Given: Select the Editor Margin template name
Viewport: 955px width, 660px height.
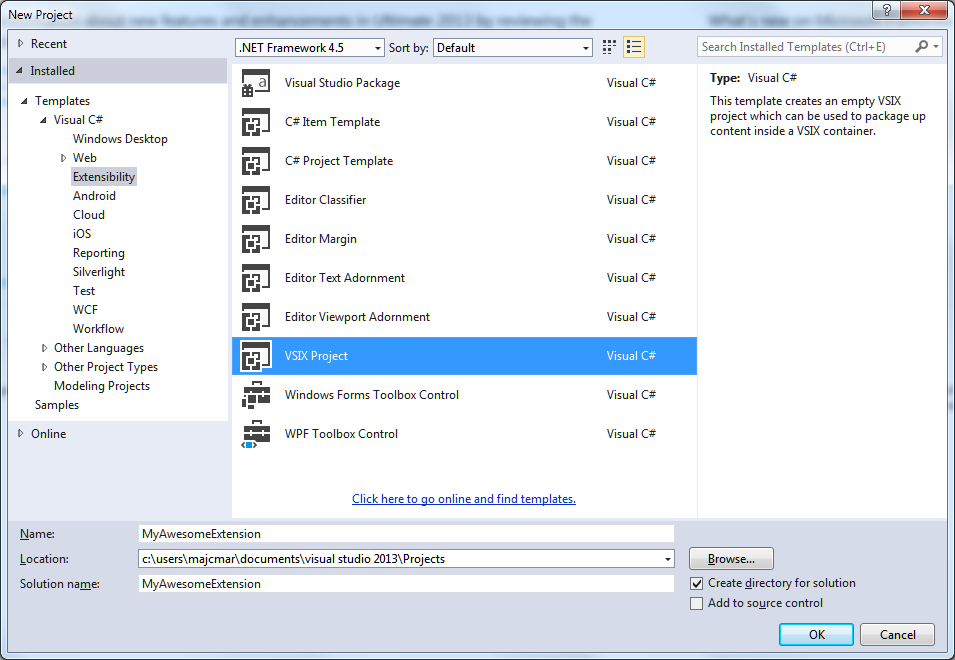Looking at the screenshot, I should 321,239.
